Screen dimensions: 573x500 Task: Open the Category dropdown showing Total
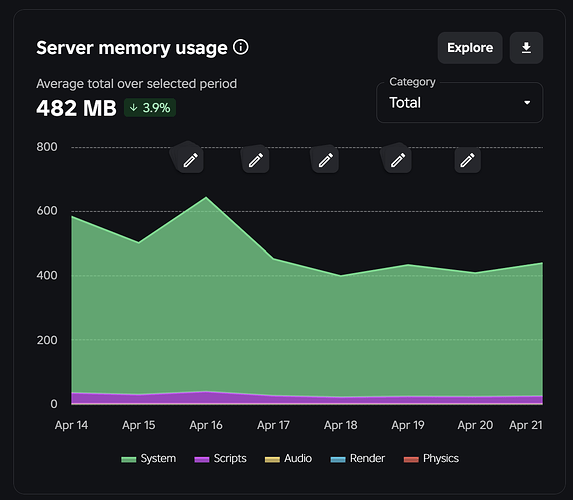(x=459, y=103)
